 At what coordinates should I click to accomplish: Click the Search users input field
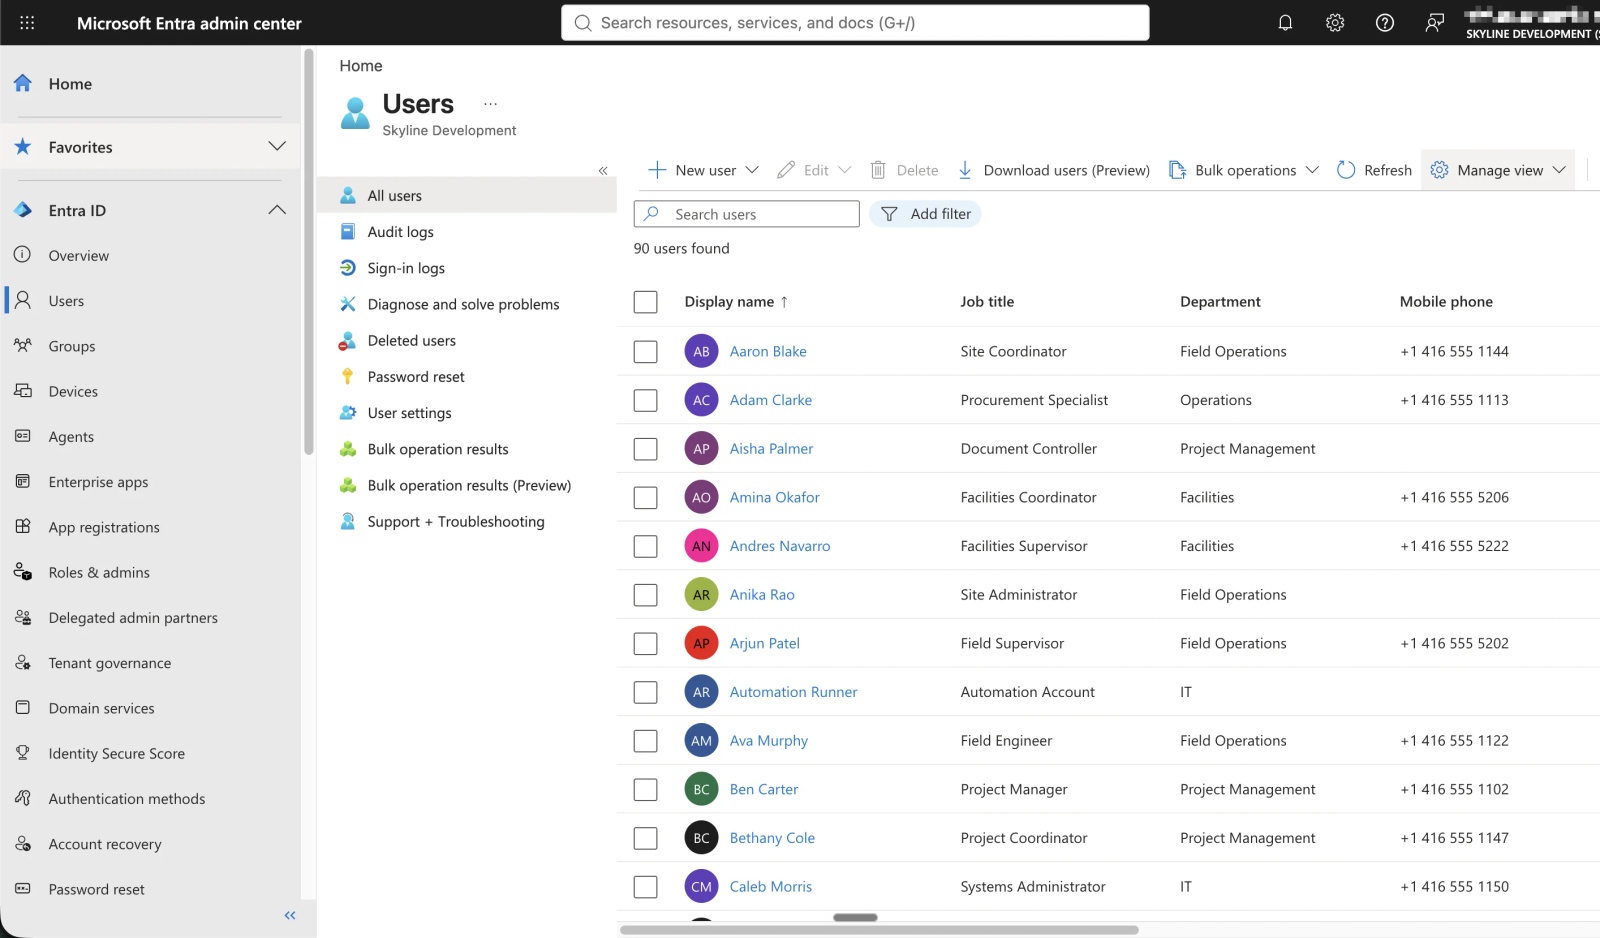click(747, 214)
